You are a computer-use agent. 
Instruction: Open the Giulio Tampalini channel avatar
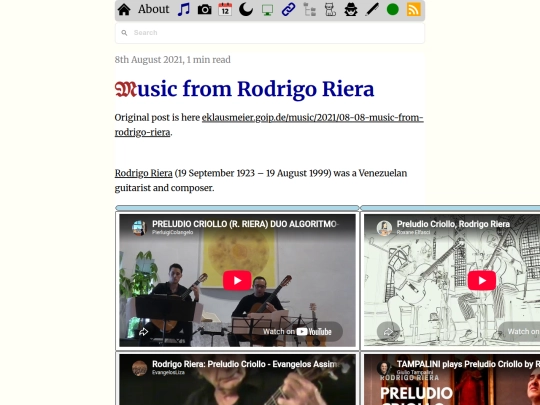click(x=384, y=368)
